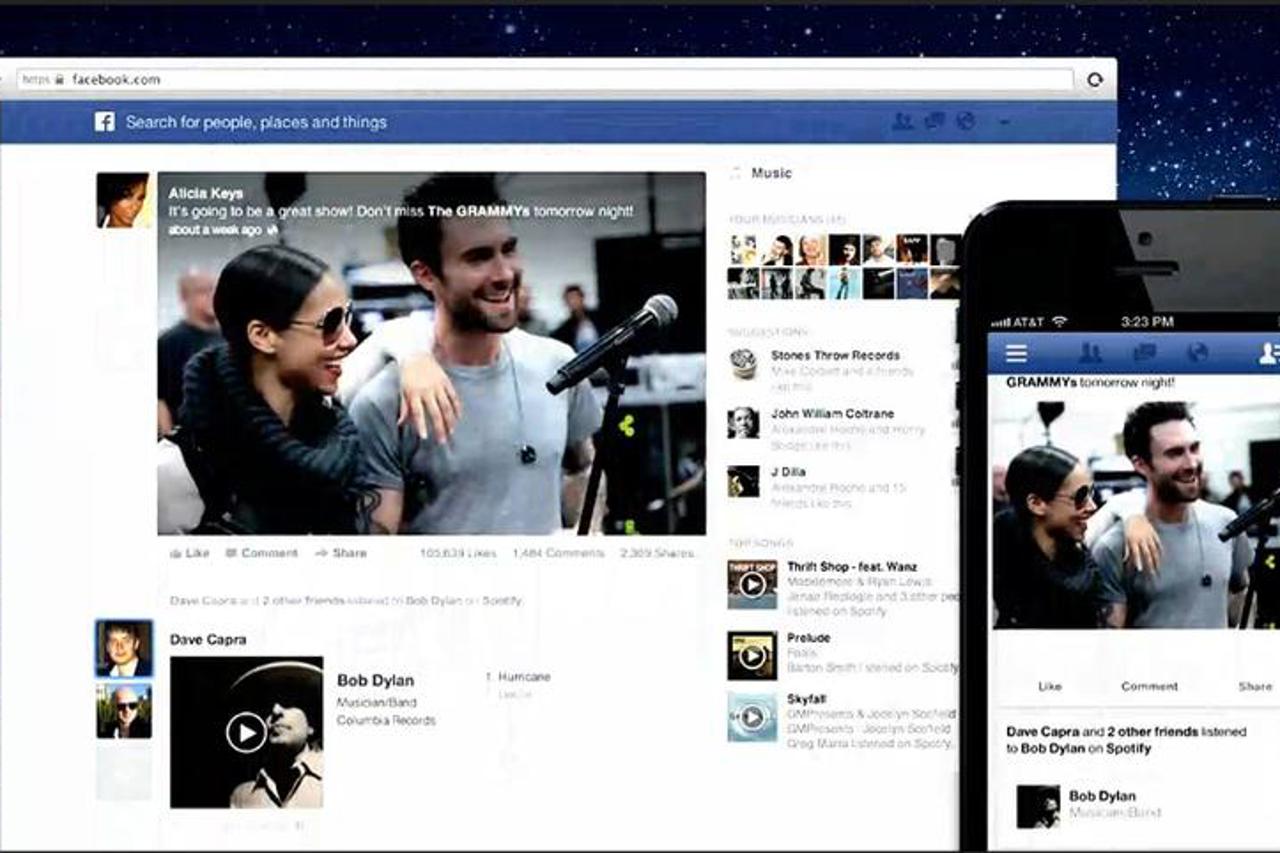Open the hamburger menu on the phone

point(1016,353)
